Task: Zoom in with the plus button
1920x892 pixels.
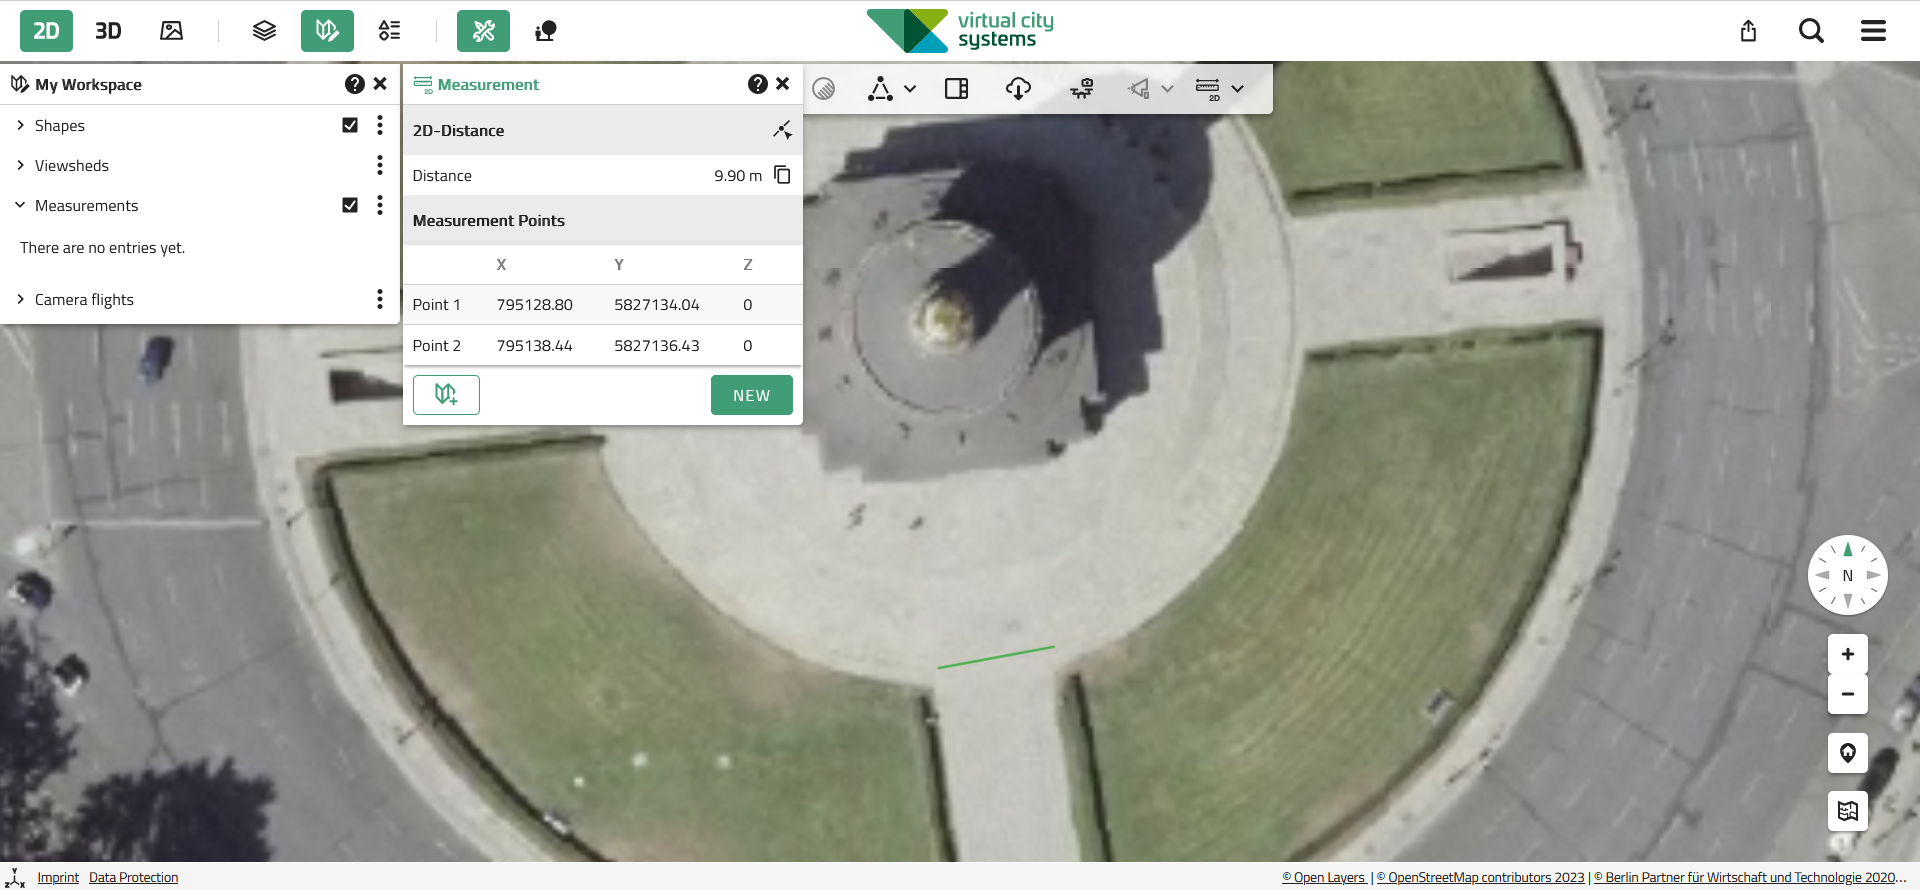Action: click(1848, 654)
